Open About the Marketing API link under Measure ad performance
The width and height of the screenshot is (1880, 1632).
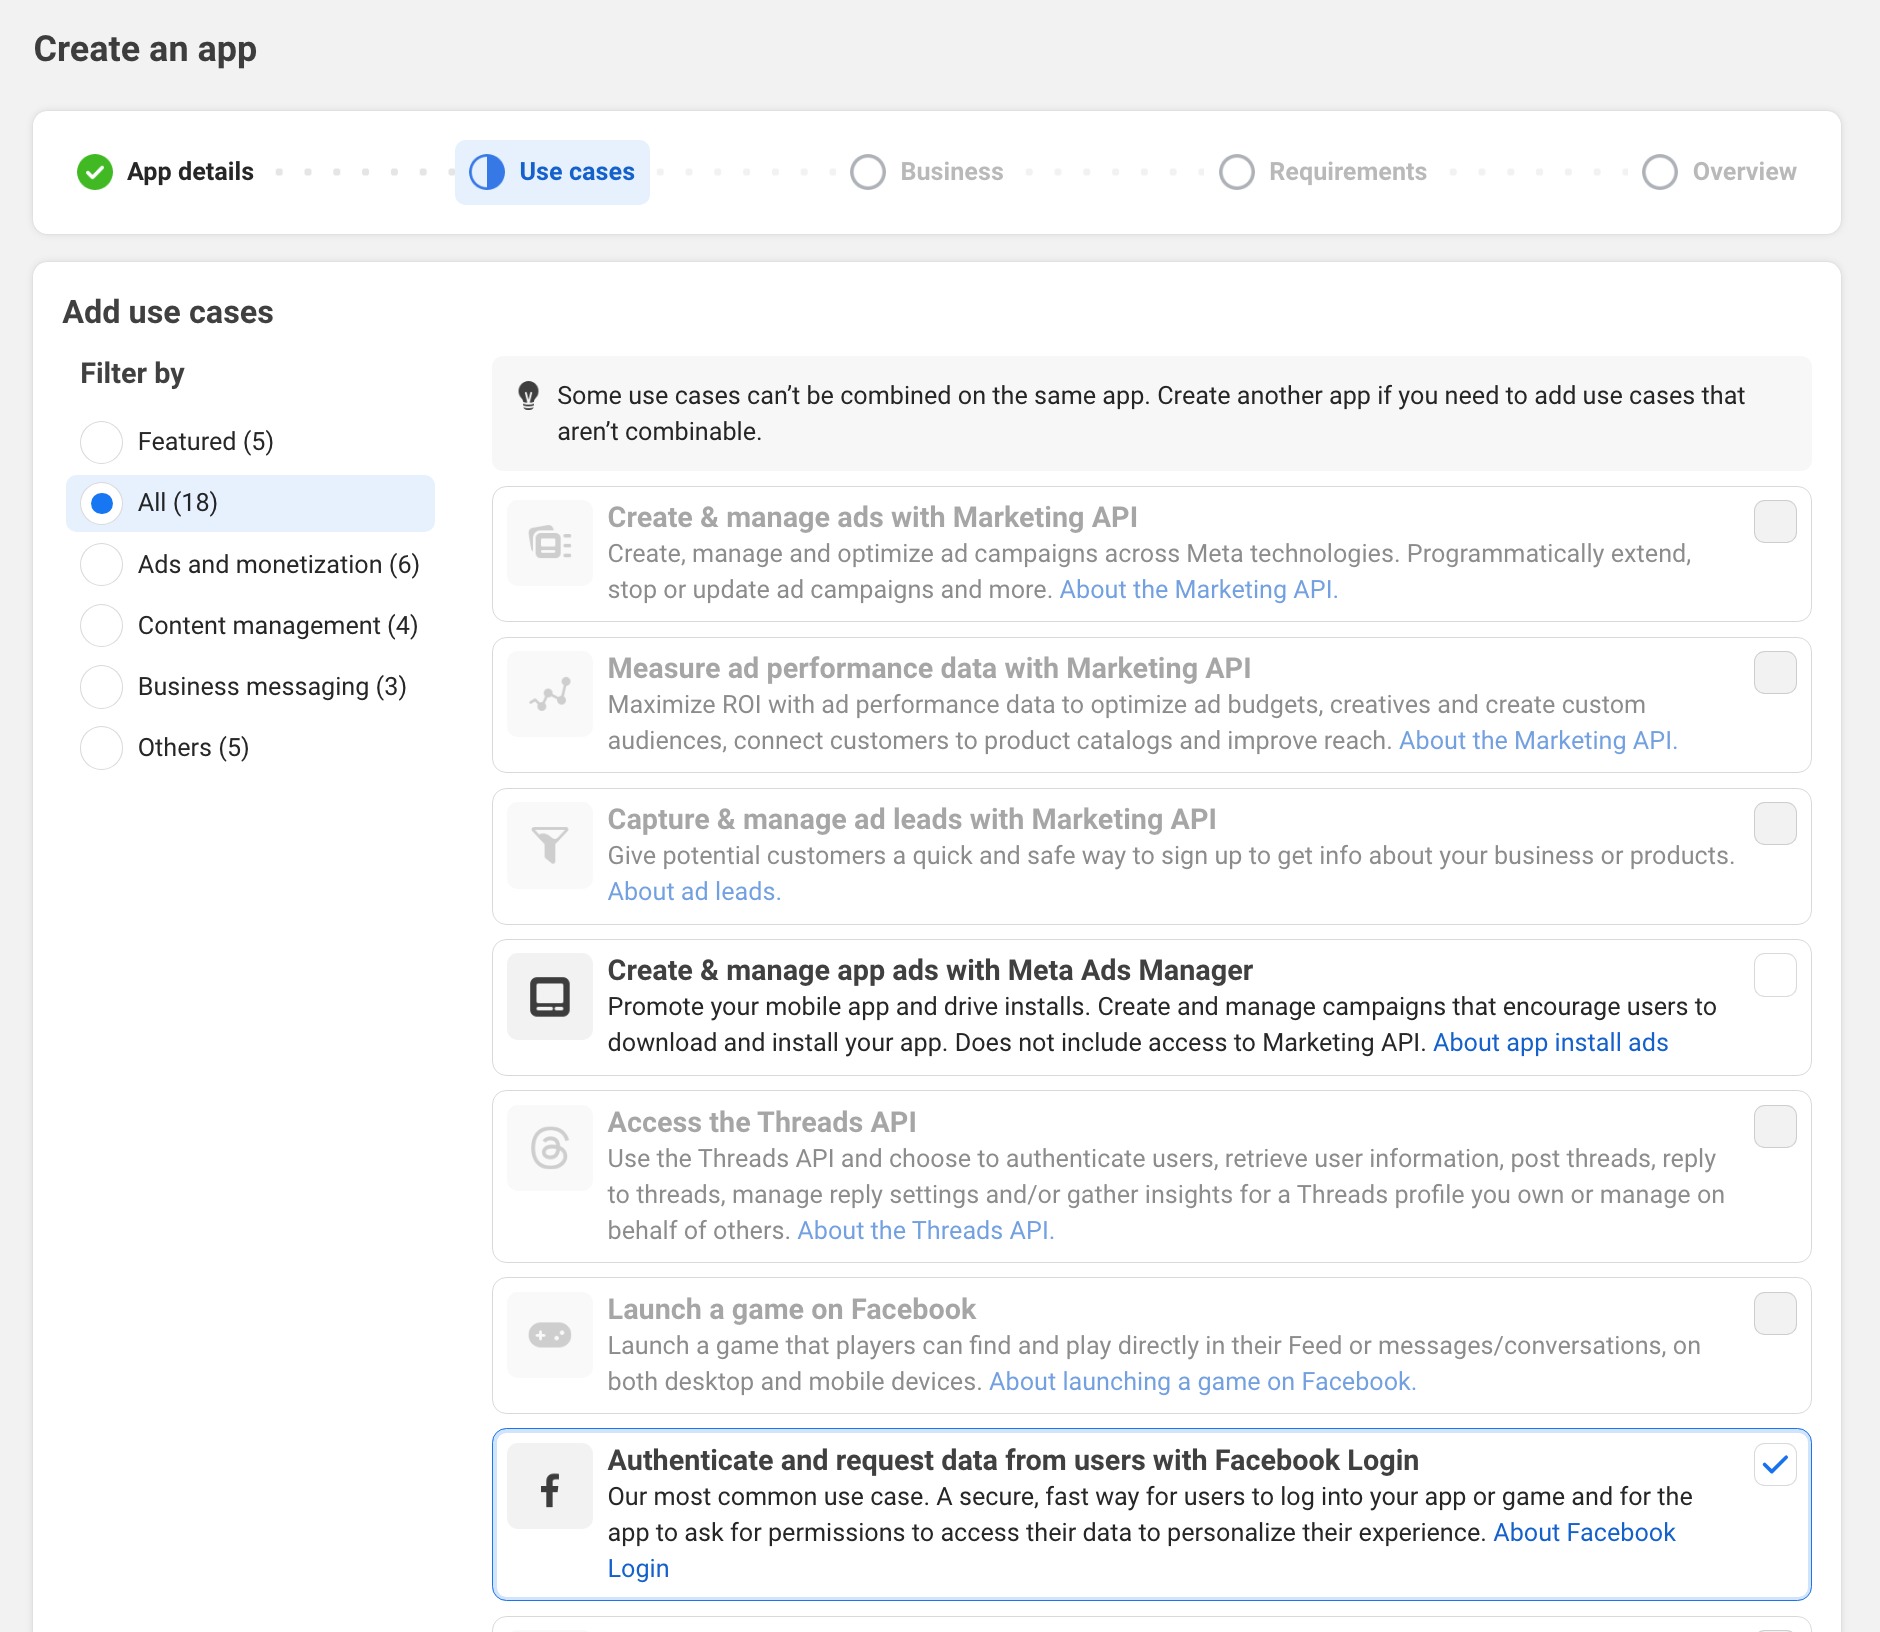point(1538,741)
